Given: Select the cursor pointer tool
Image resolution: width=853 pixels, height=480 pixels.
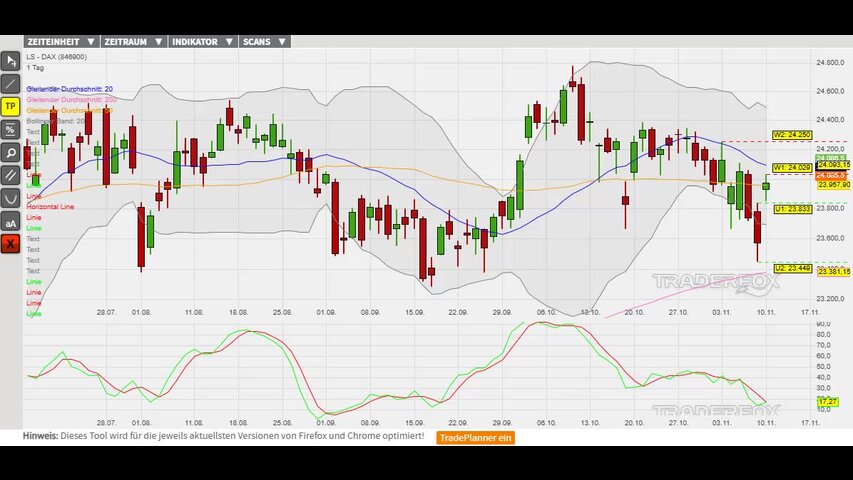Looking at the screenshot, I should click(10, 61).
